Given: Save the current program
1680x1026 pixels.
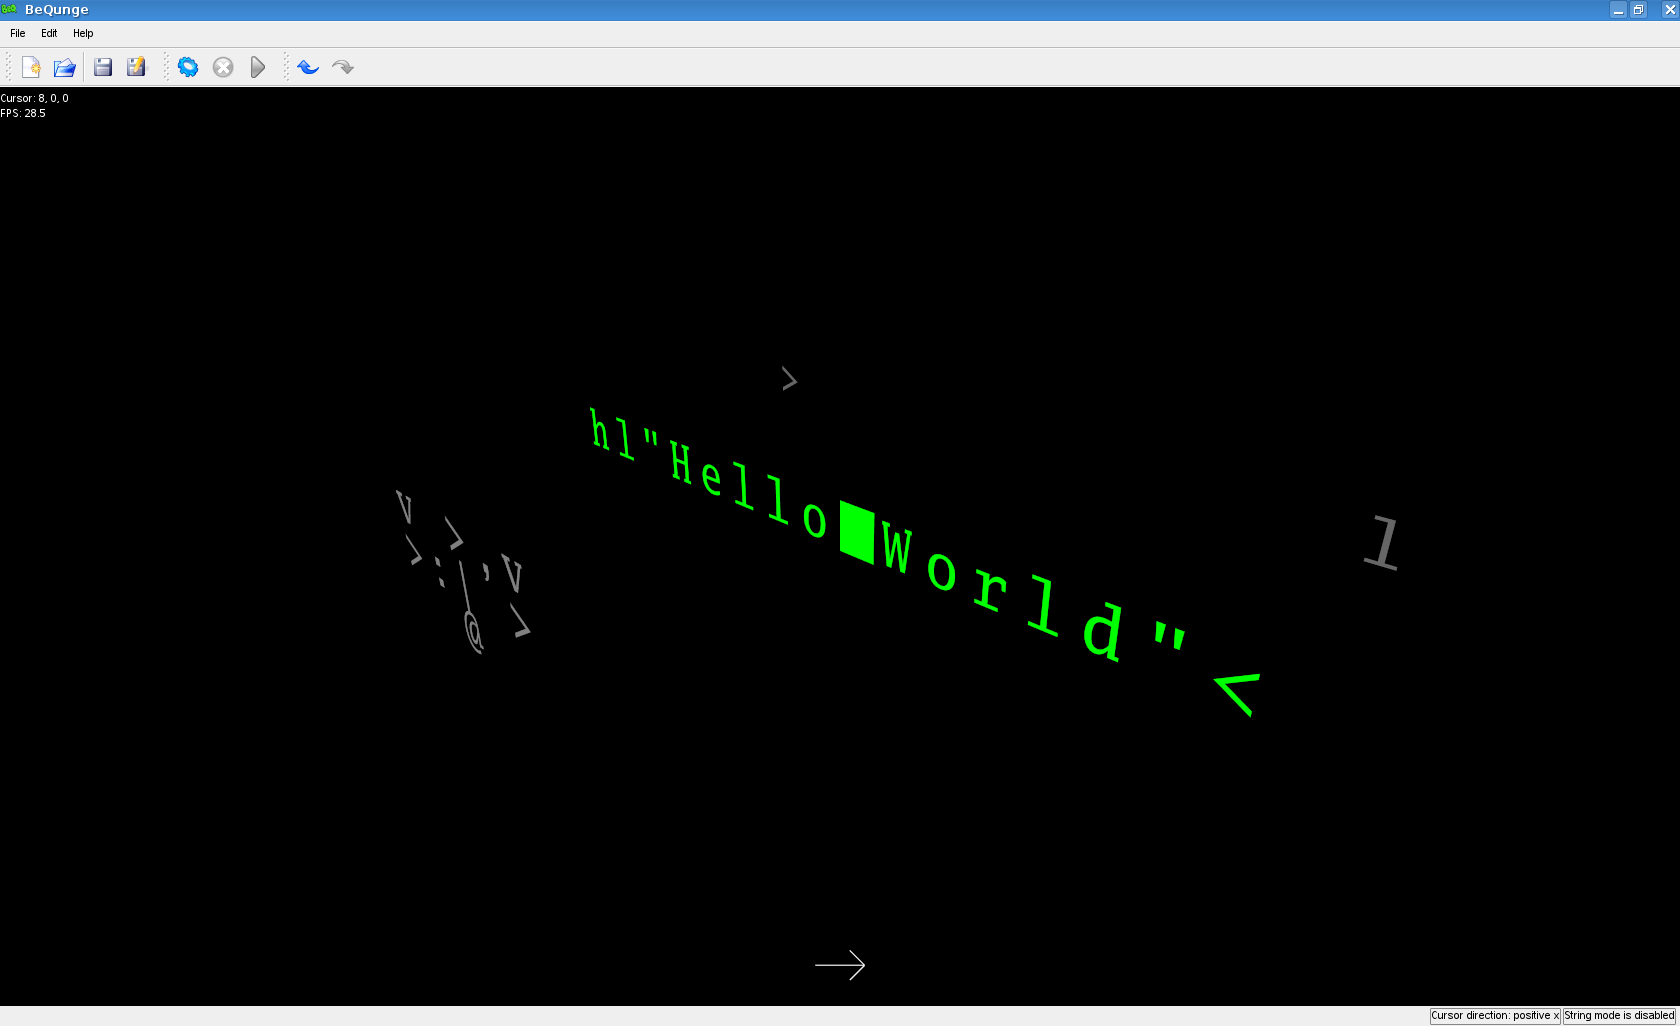Looking at the screenshot, I should click(103, 67).
